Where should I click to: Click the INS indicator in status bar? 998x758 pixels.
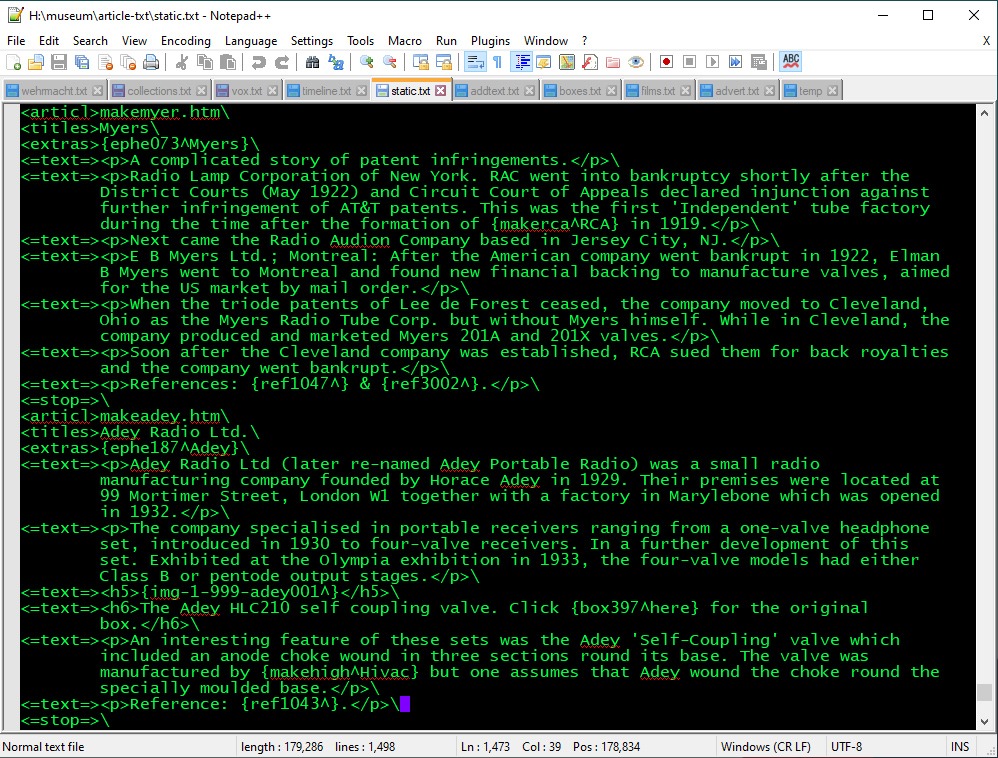coord(960,747)
